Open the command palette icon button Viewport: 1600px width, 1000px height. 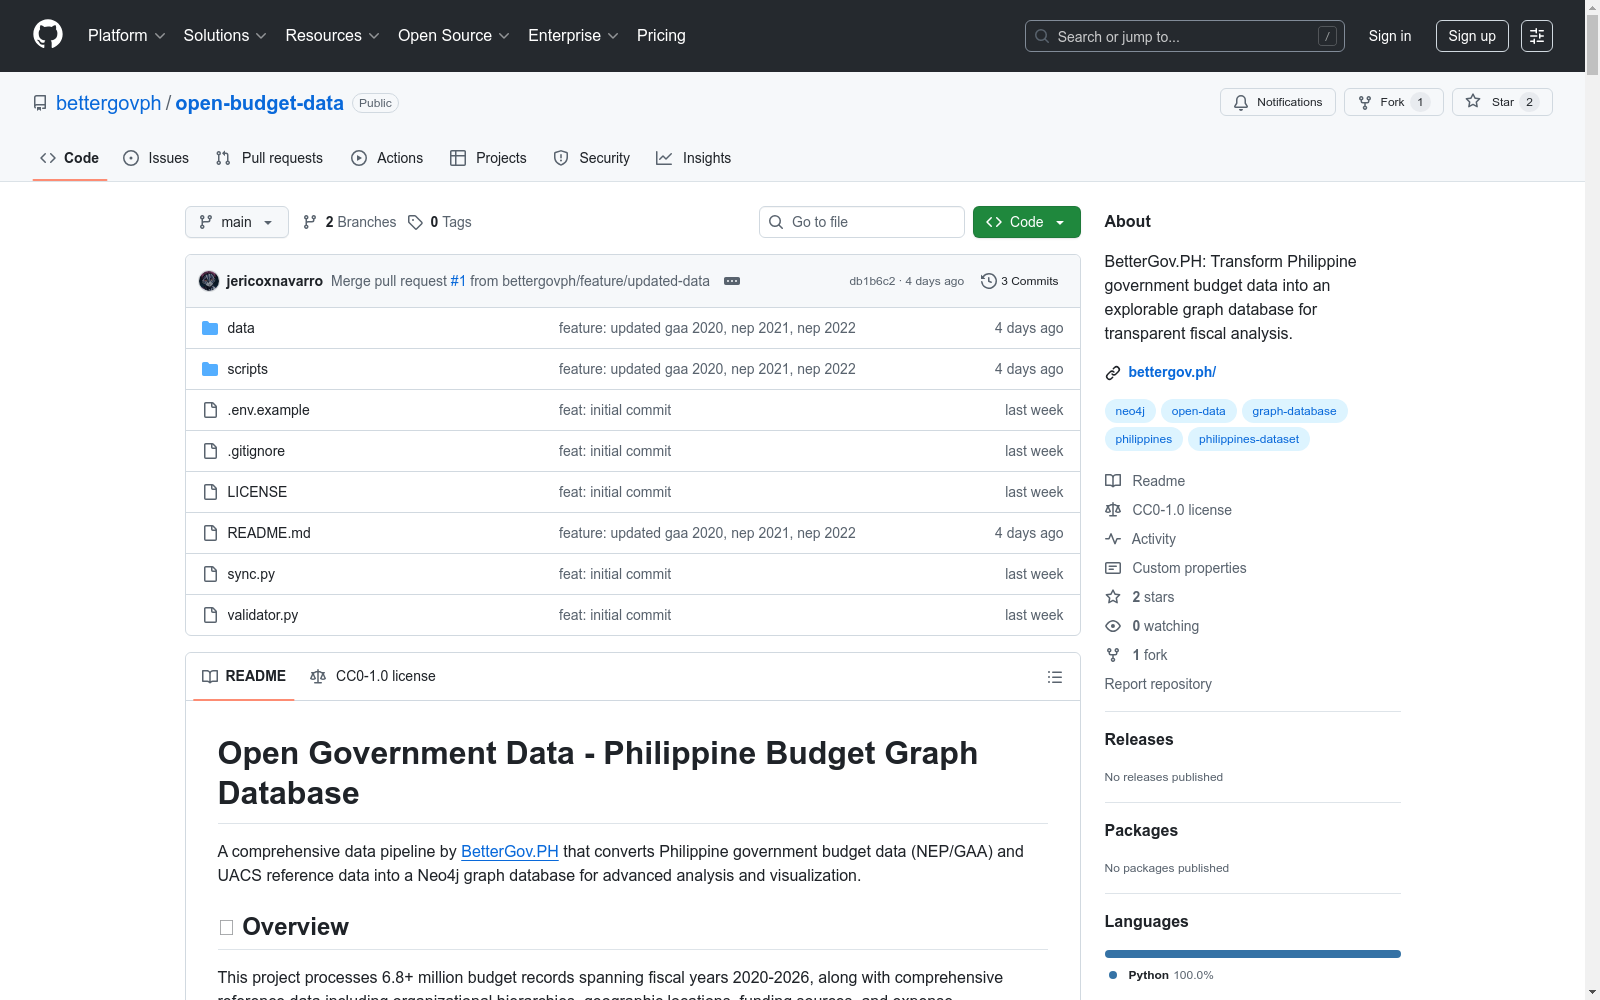[1537, 36]
